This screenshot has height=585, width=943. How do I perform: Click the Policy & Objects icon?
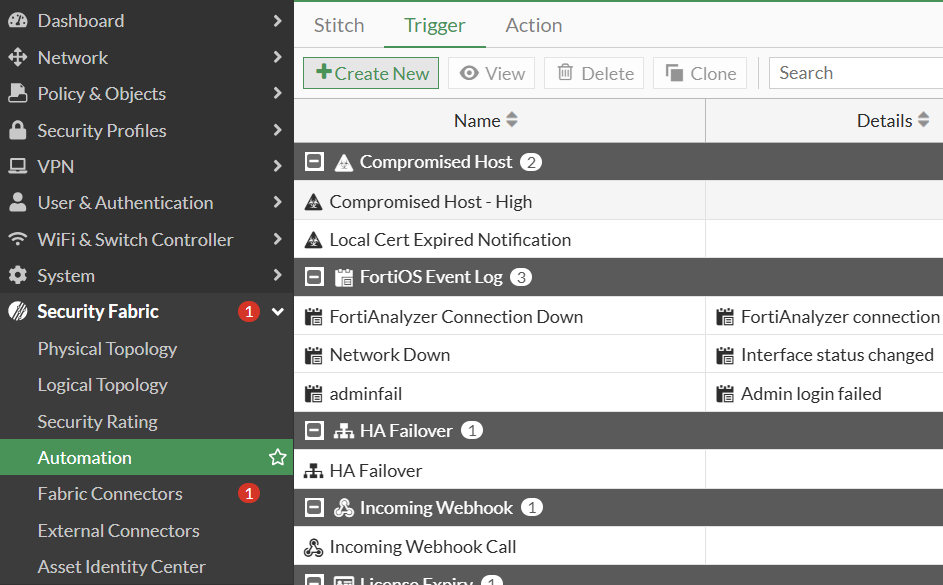[17, 93]
